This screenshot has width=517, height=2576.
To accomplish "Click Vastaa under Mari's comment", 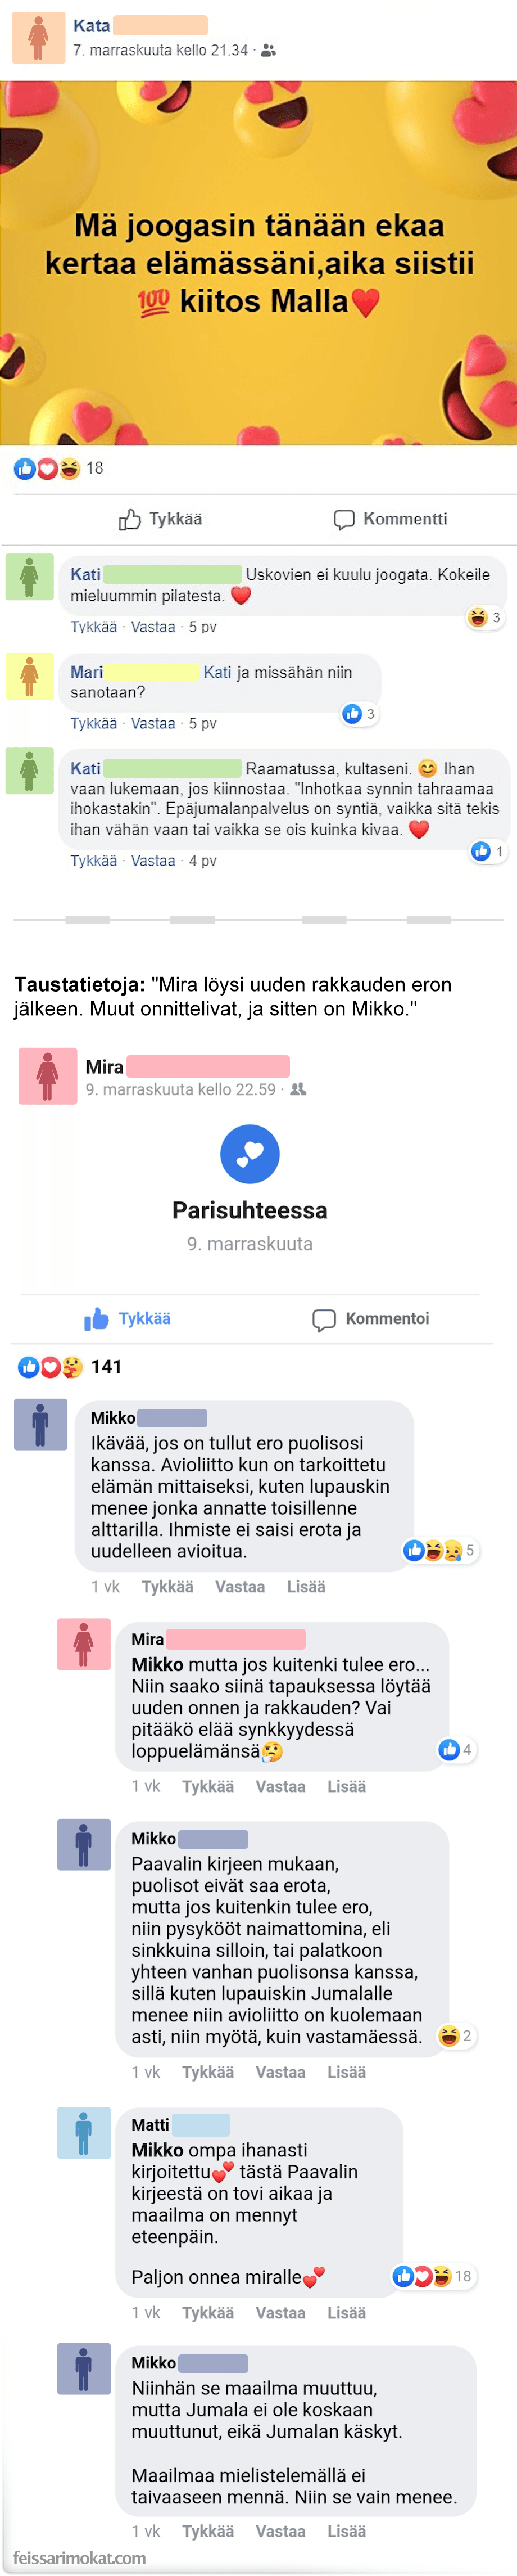I will tap(153, 723).
